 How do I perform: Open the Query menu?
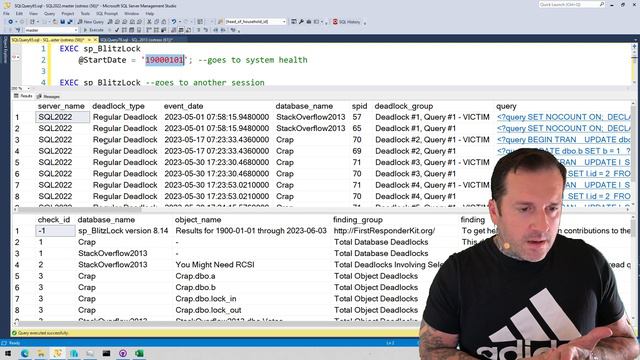49,13
